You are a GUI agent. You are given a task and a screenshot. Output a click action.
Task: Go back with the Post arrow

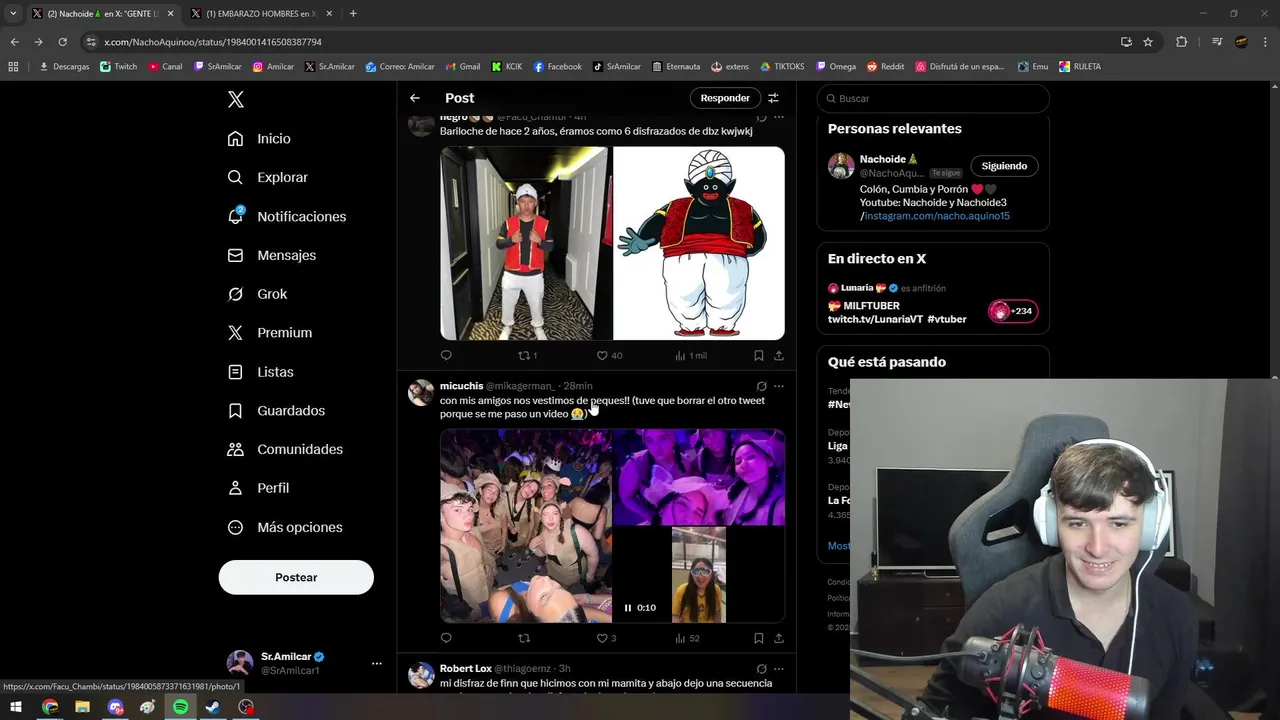[415, 98]
